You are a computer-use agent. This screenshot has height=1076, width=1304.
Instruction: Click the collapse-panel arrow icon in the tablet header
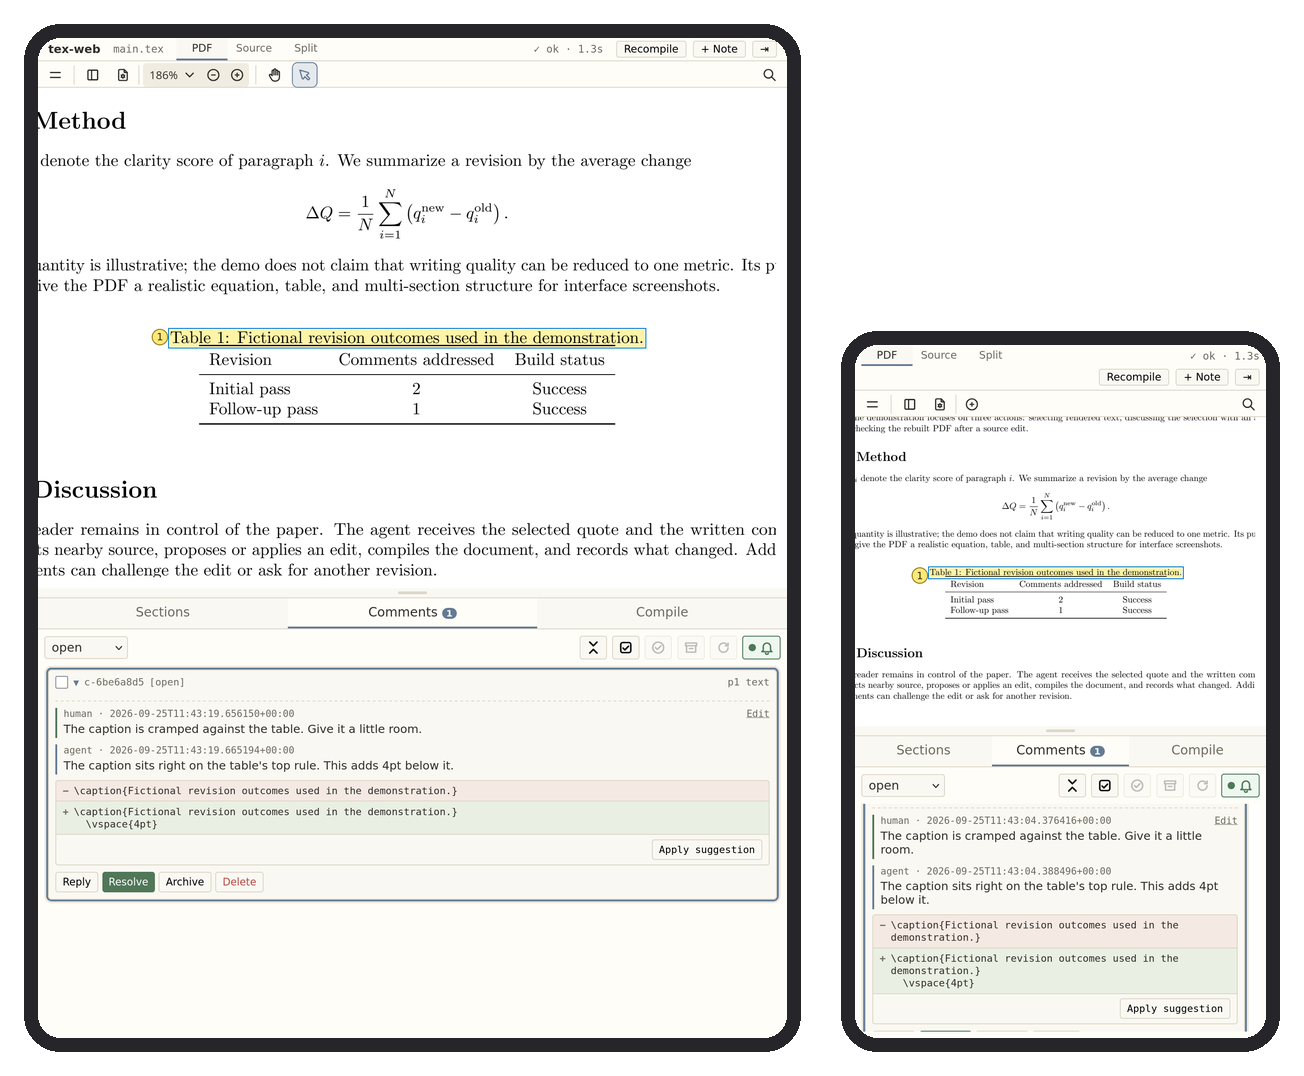tap(765, 49)
